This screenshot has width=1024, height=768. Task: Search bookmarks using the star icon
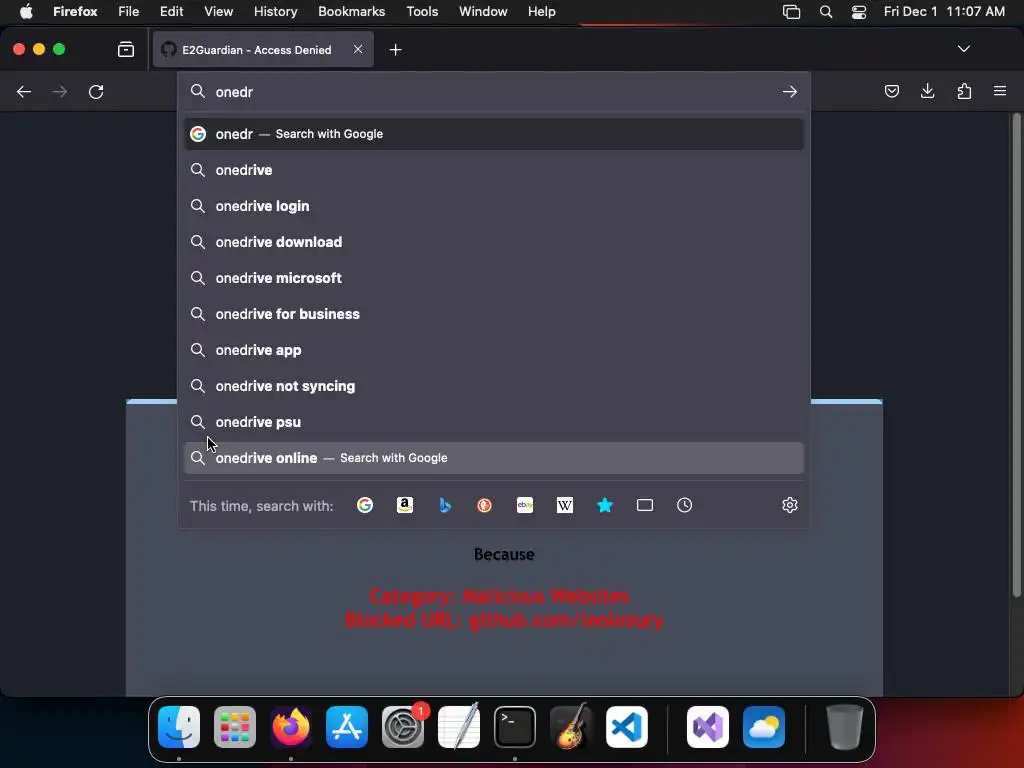point(605,505)
